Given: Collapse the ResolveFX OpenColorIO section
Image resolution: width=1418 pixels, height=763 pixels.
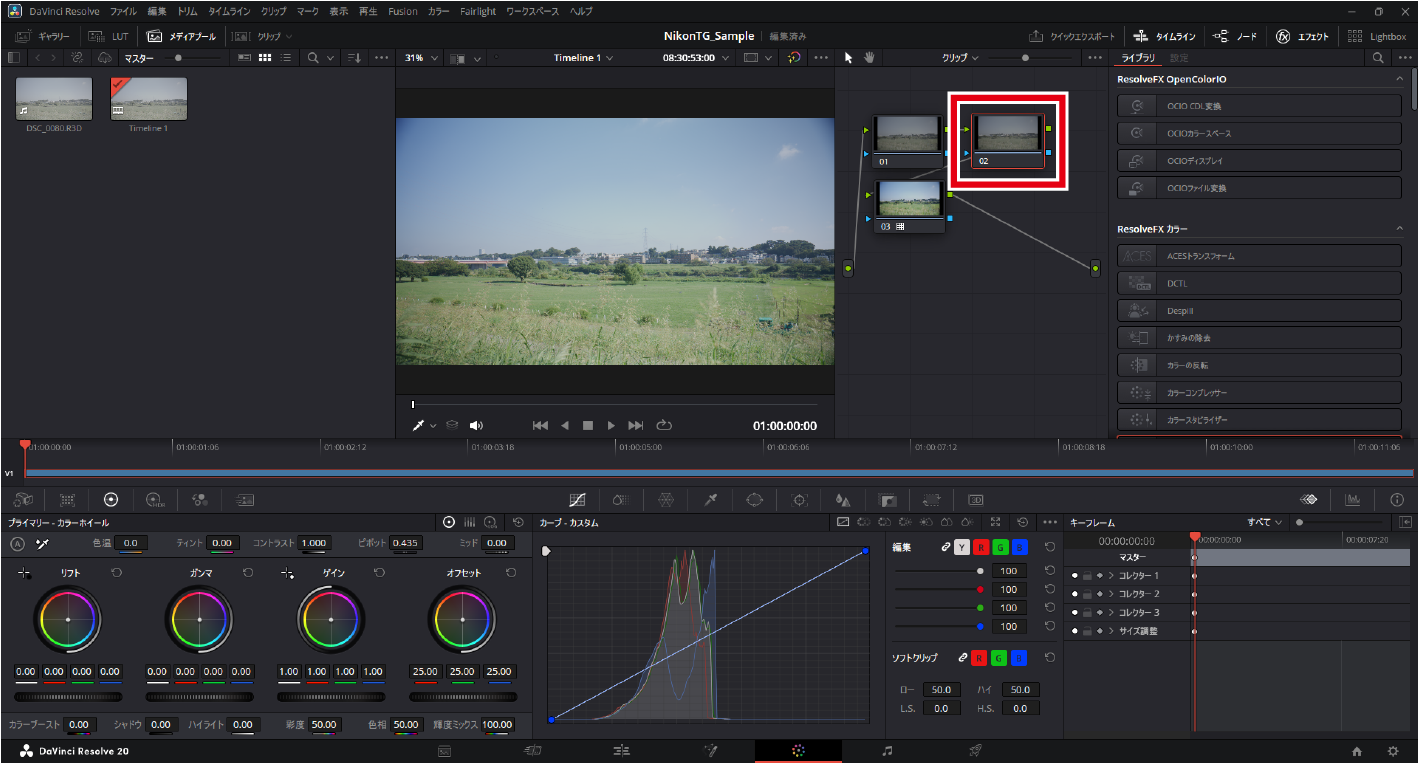Looking at the screenshot, I should (x=1399, y=79).
